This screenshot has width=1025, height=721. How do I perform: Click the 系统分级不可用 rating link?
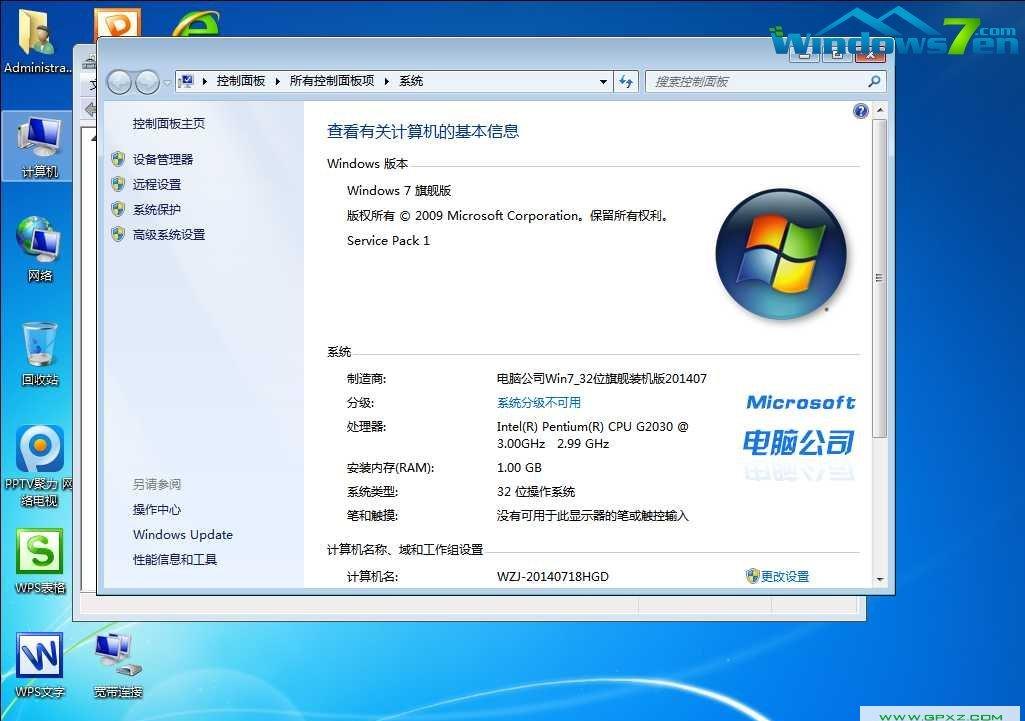tap(538, 402)
